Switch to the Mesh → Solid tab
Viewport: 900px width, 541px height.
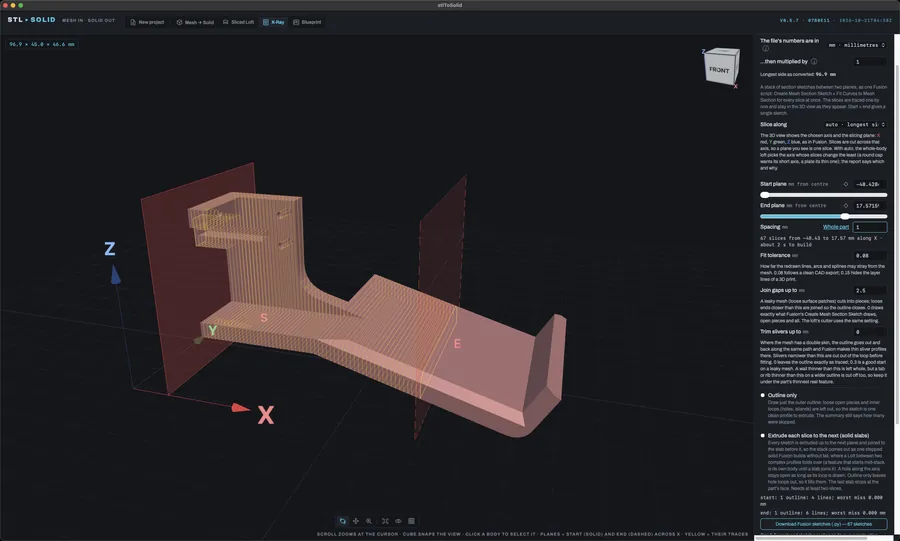195,22
